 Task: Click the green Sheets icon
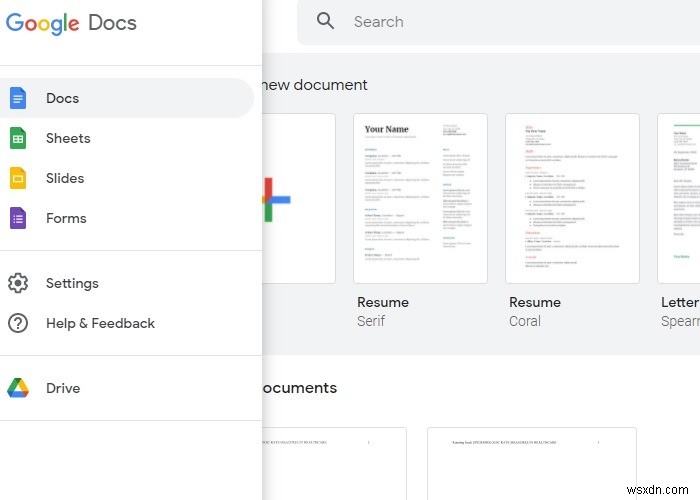coord(18,138)
